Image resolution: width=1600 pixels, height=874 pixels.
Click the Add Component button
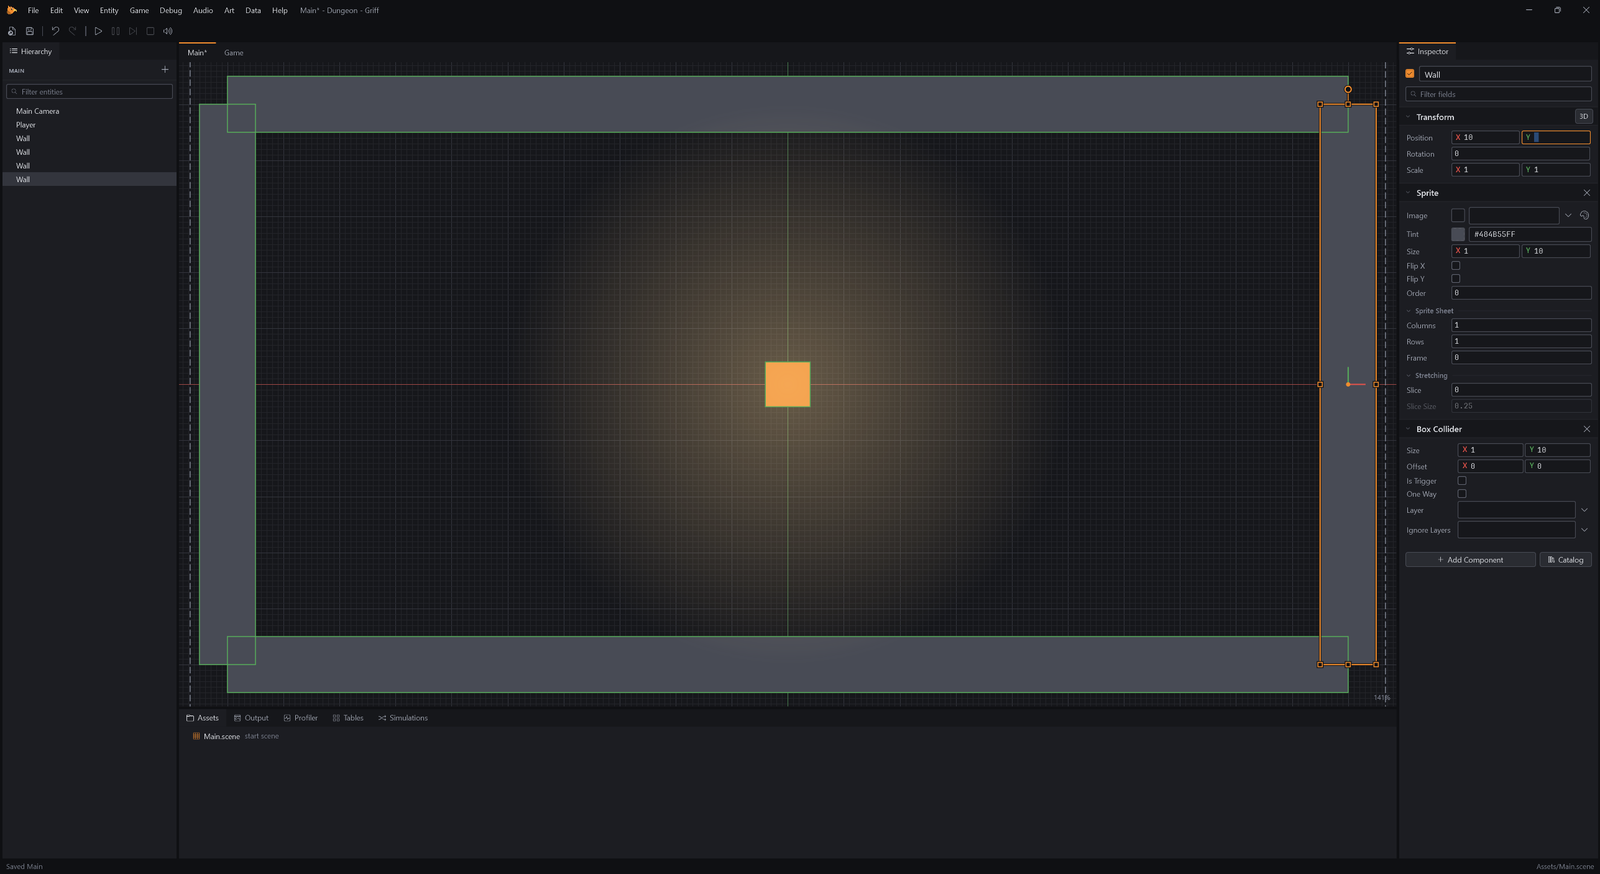1470,560
